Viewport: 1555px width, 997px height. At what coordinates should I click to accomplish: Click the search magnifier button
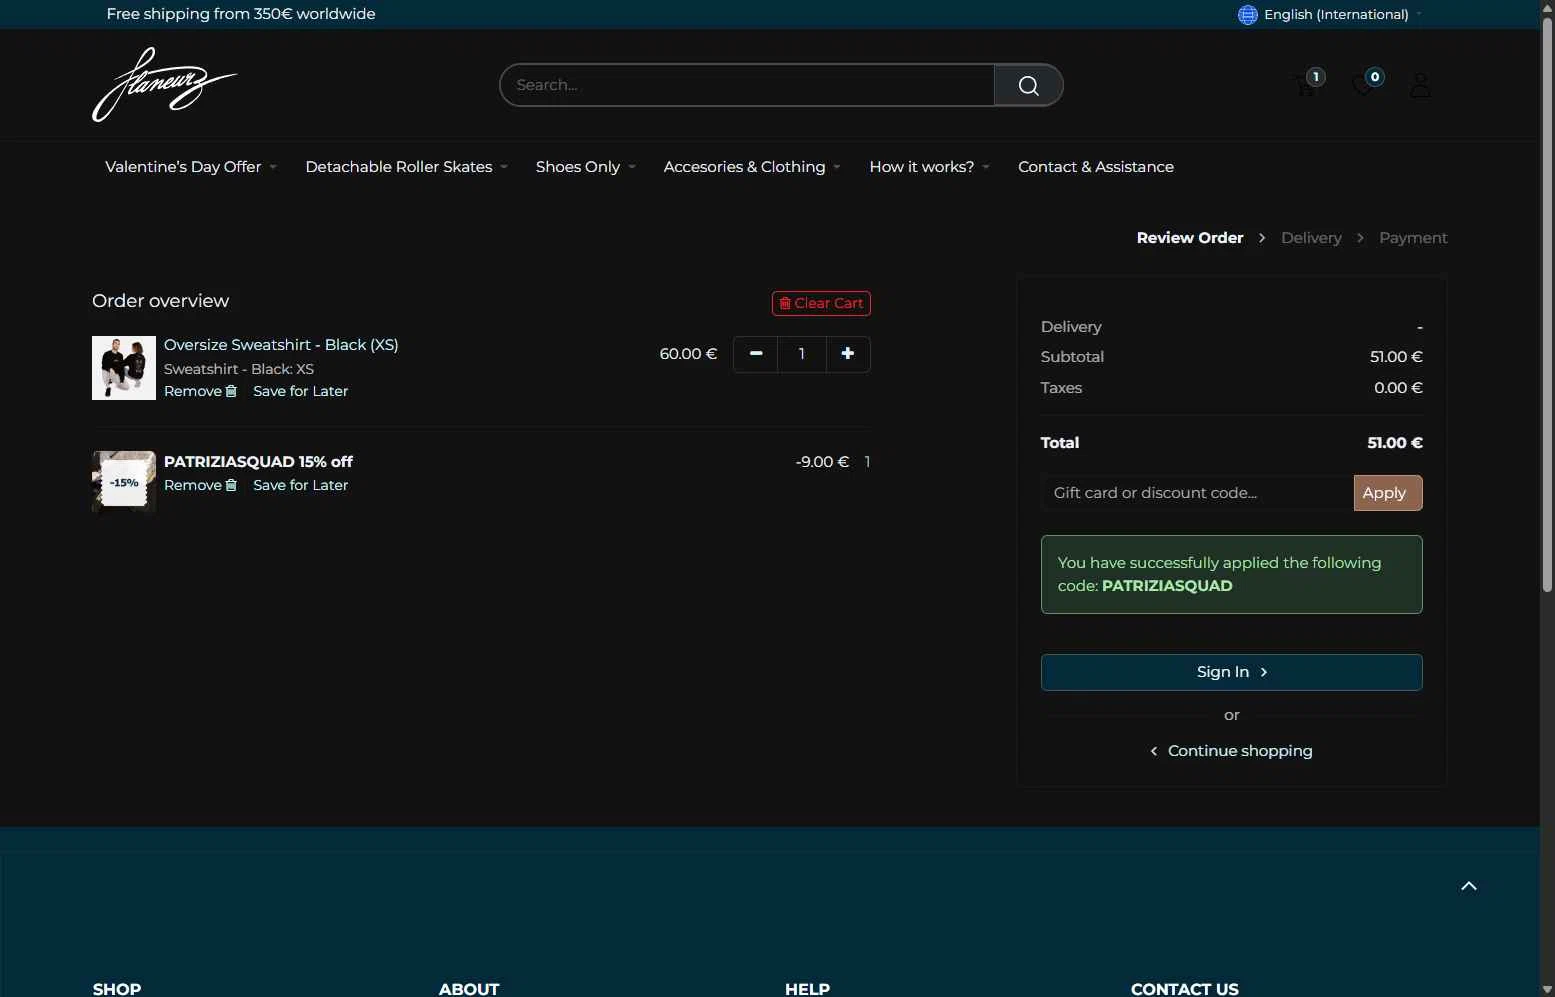pyautogui.click(x=1028, y=85)
